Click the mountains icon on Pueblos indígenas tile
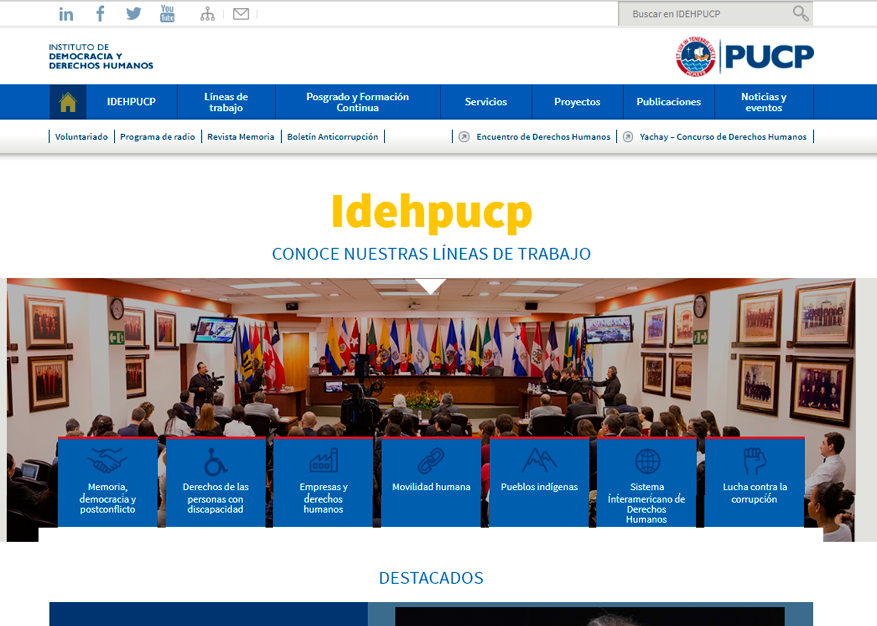Viewport: 877px width, 626px height. tap(539, 459)
